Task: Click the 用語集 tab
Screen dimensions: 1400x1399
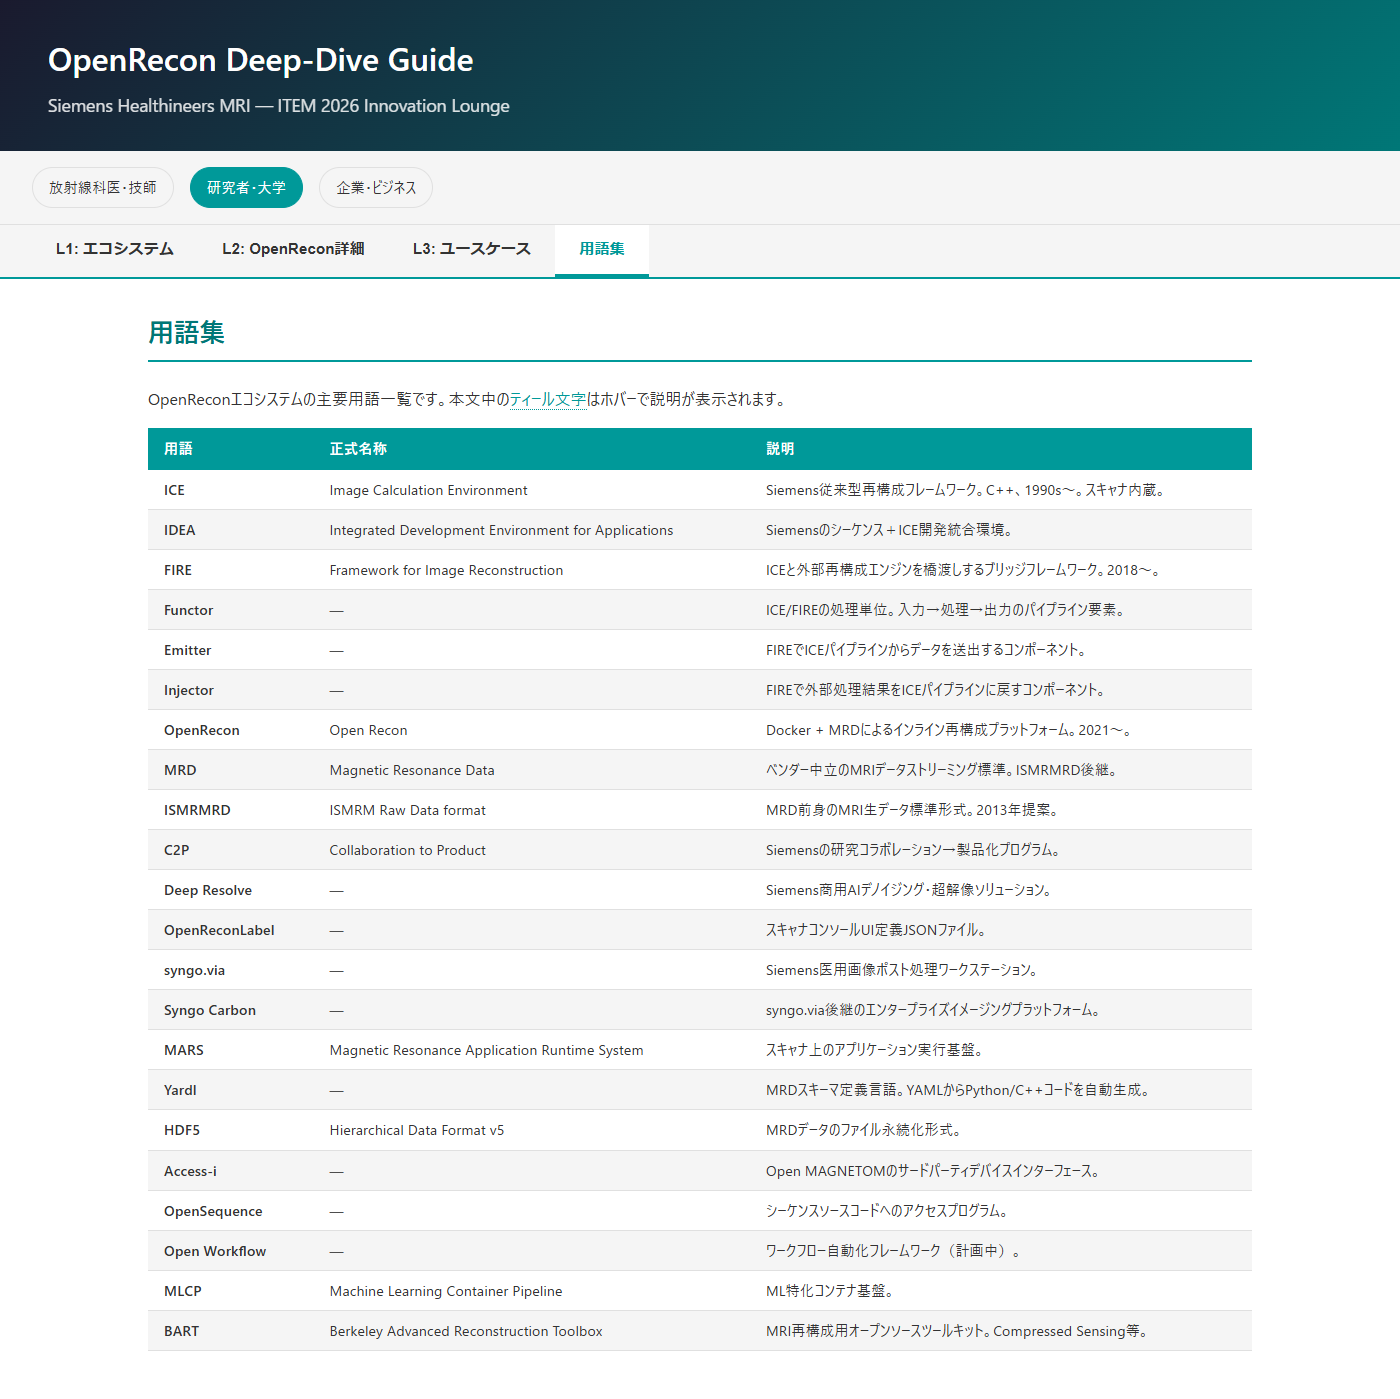Action: [602, 249]
